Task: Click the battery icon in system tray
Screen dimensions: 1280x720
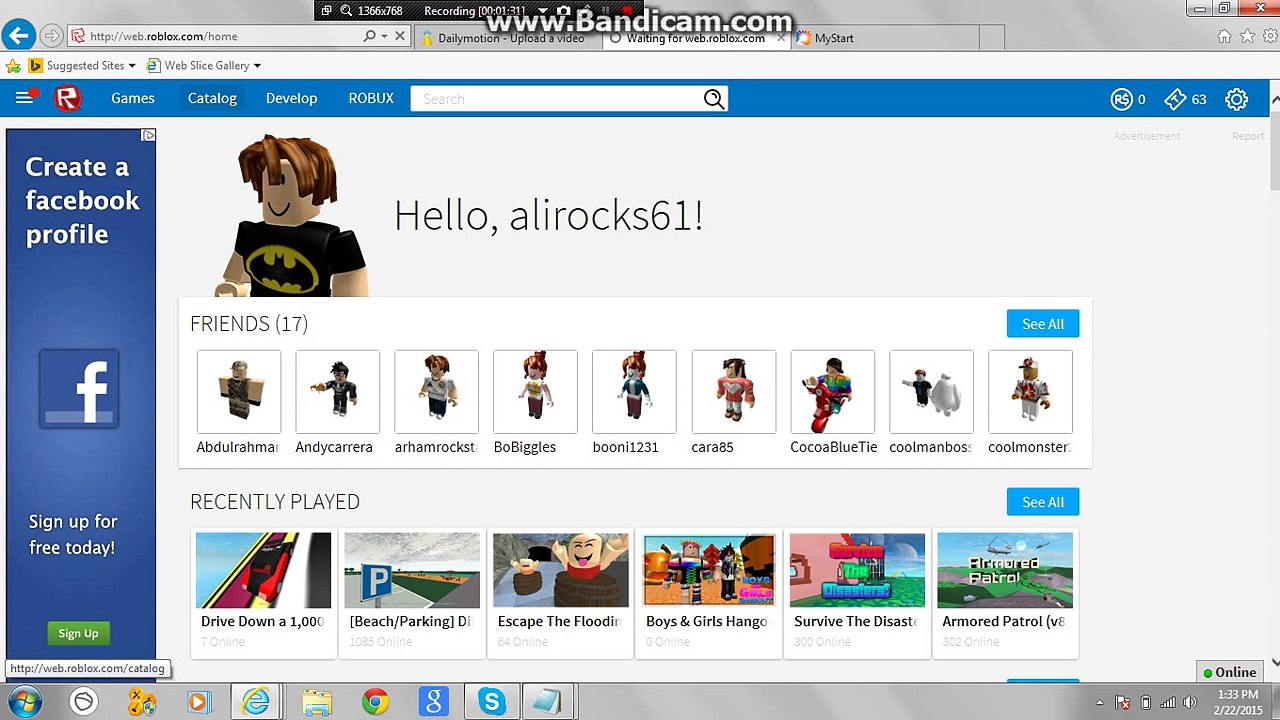Action: pos(1146,702)
